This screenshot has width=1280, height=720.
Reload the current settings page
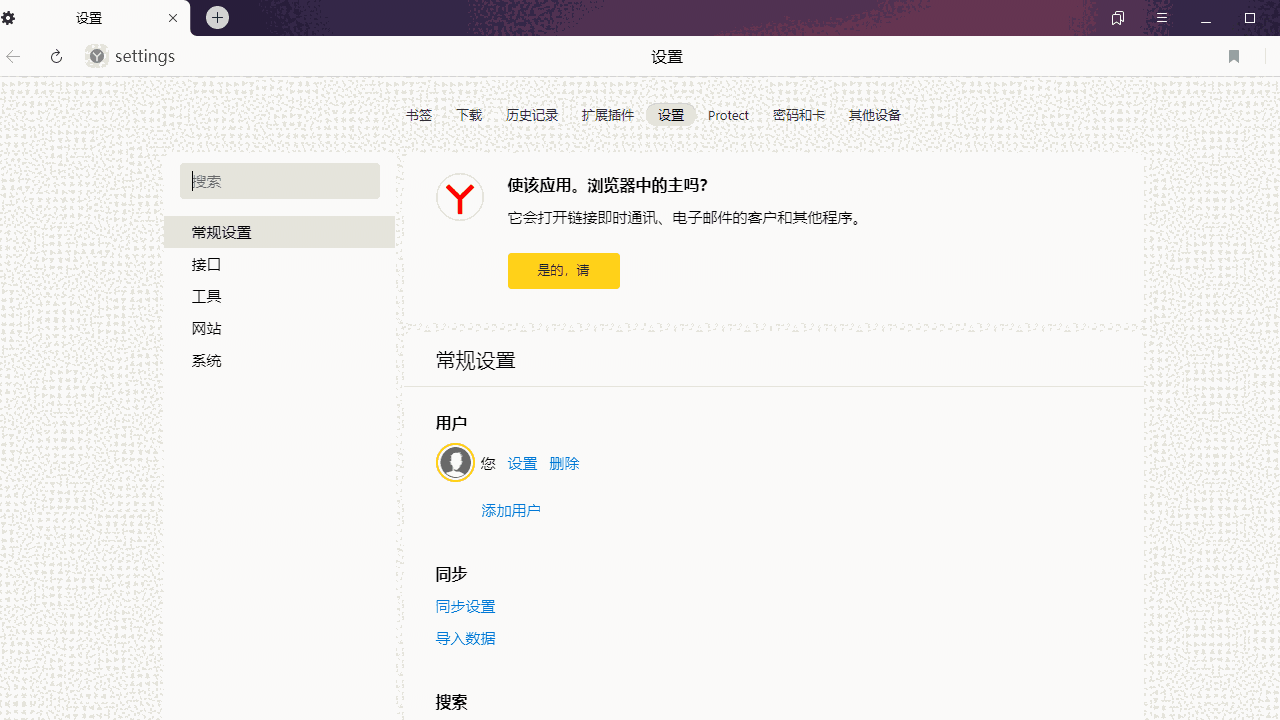pos(56,56)
